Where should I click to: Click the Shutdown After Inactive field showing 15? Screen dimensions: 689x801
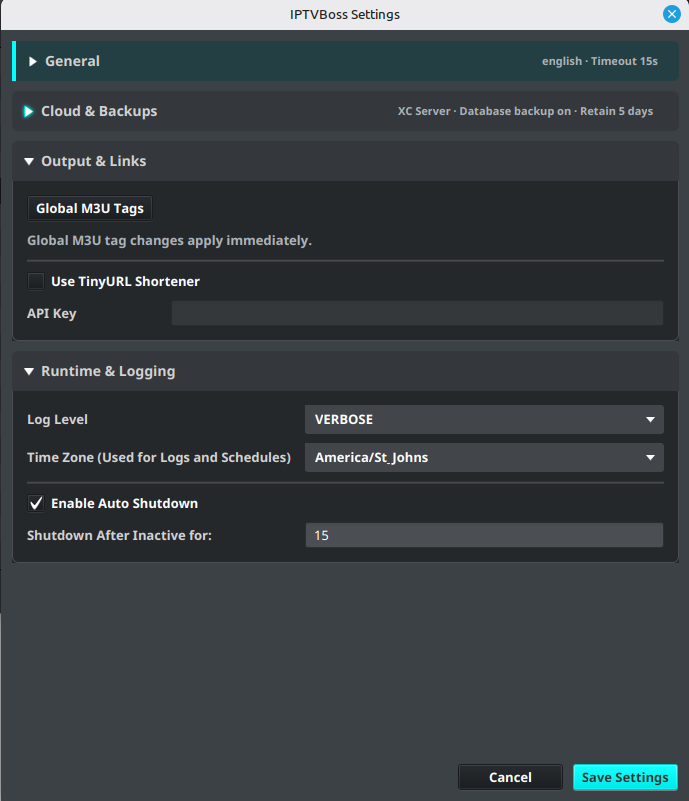tap(484, 535)
